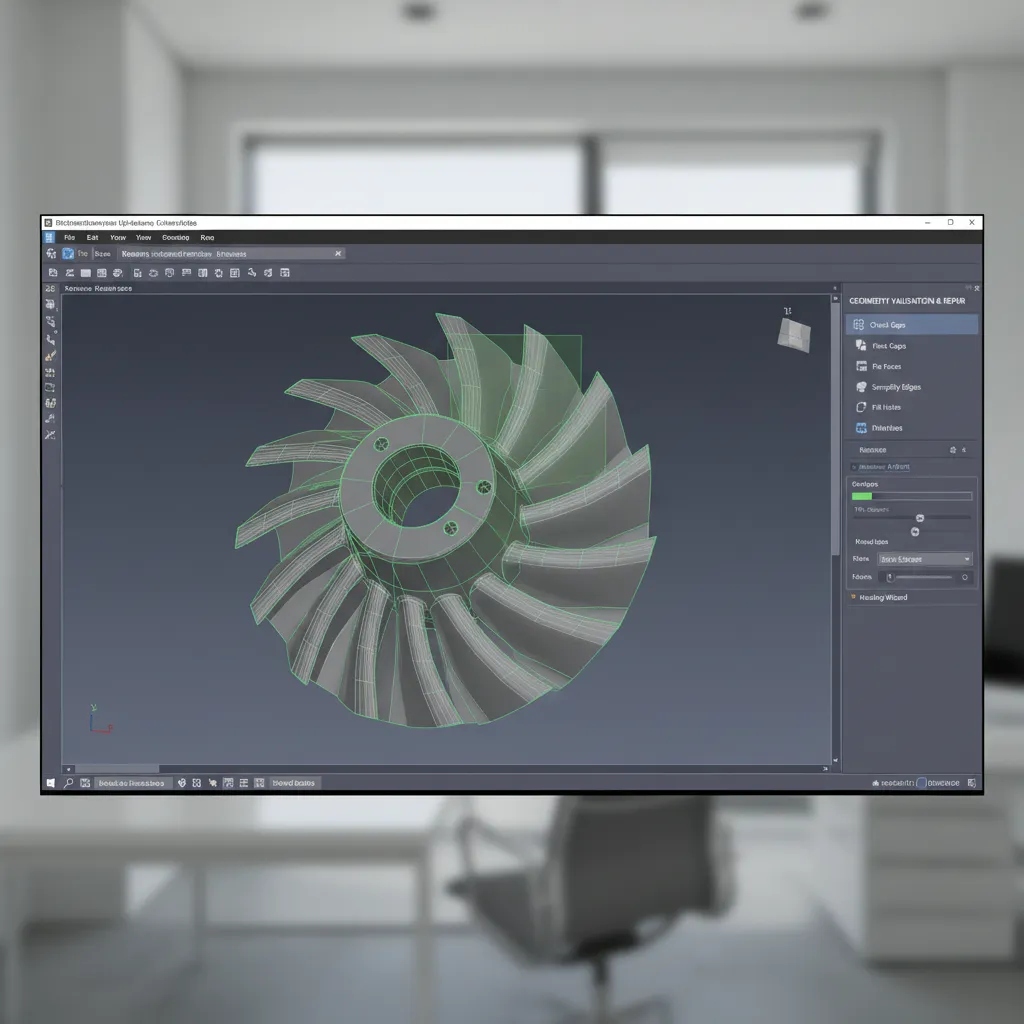Click the Check Gaps highlighted button
Image resolution: width=1024 pixels, height=1024 pixels.
coord(911,323)
